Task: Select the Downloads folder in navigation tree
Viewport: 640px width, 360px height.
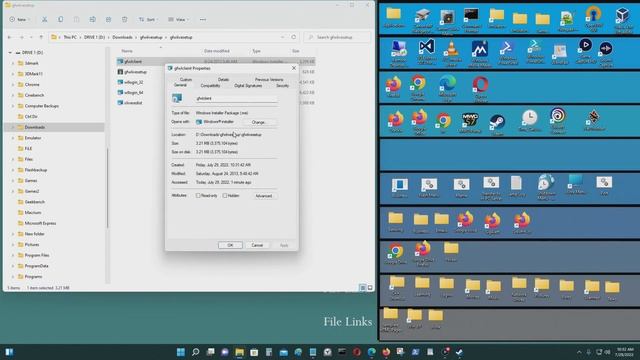Action: pyautogui.click(x=54, y=127)
